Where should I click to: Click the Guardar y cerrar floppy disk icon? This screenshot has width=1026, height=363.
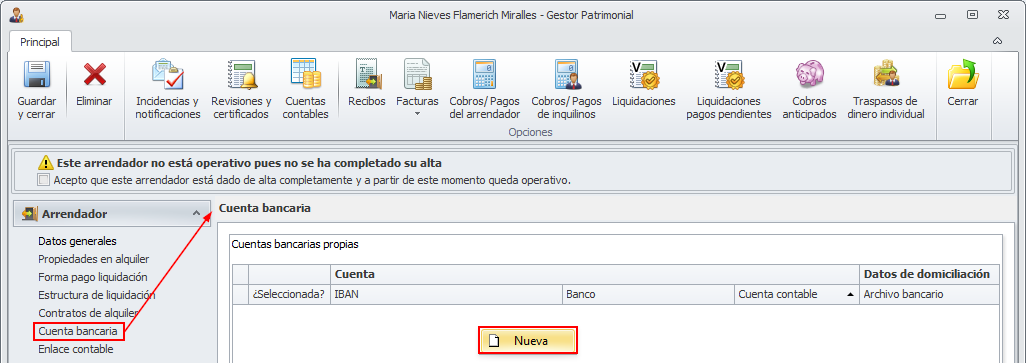(37, 74)
